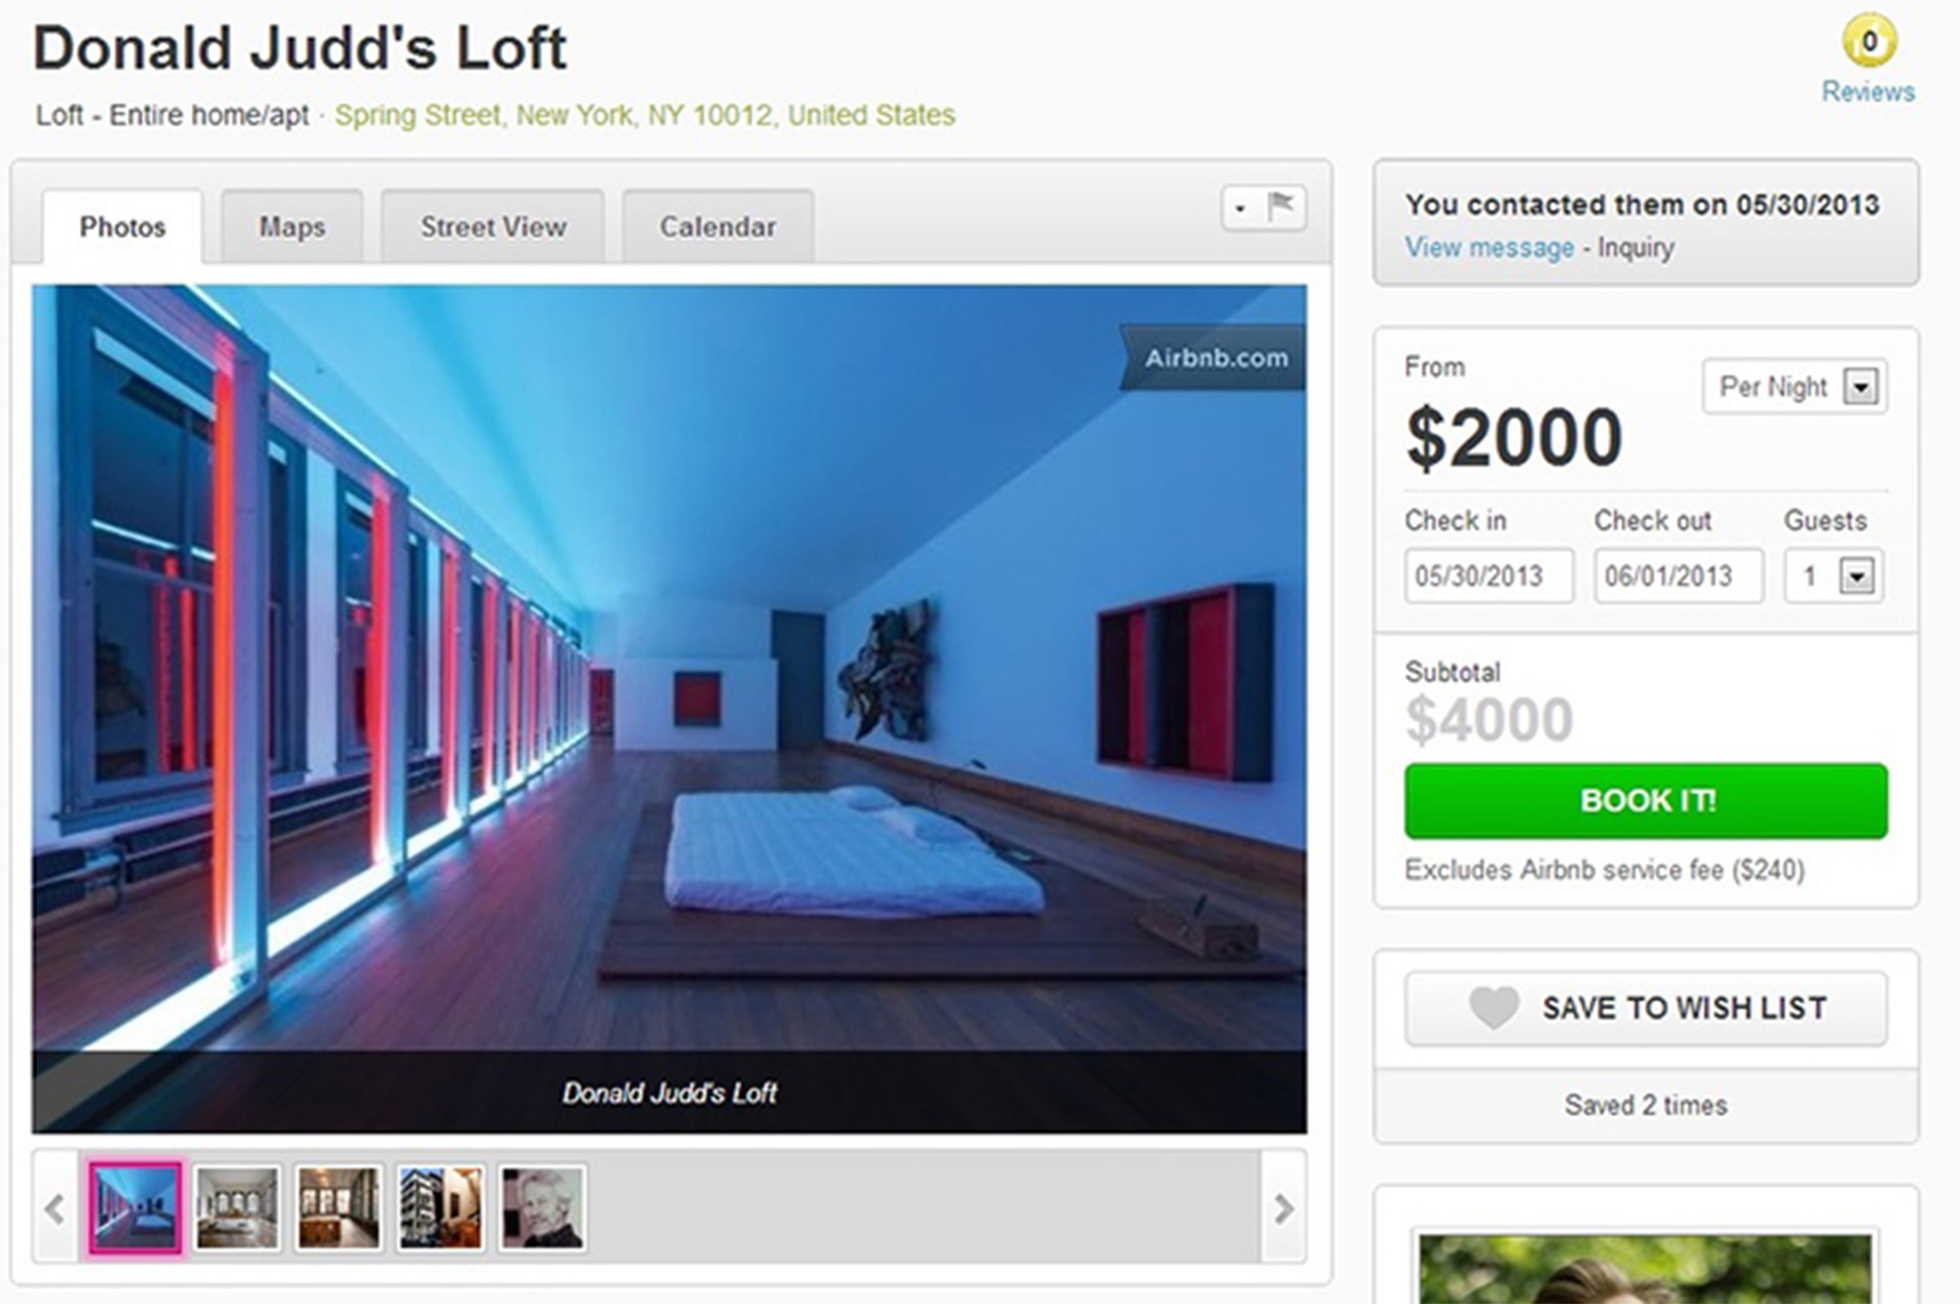Click SAVE TO WISH LIST button
This screenshot has height=1304, width=1960.
(x=1646, y=1008)
